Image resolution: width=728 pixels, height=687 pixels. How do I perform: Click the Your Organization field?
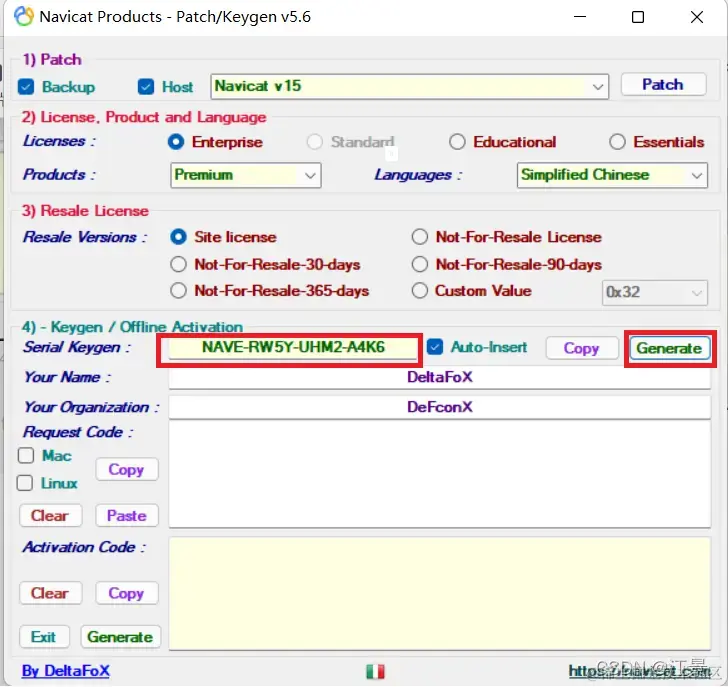click(x=439, y=407)
